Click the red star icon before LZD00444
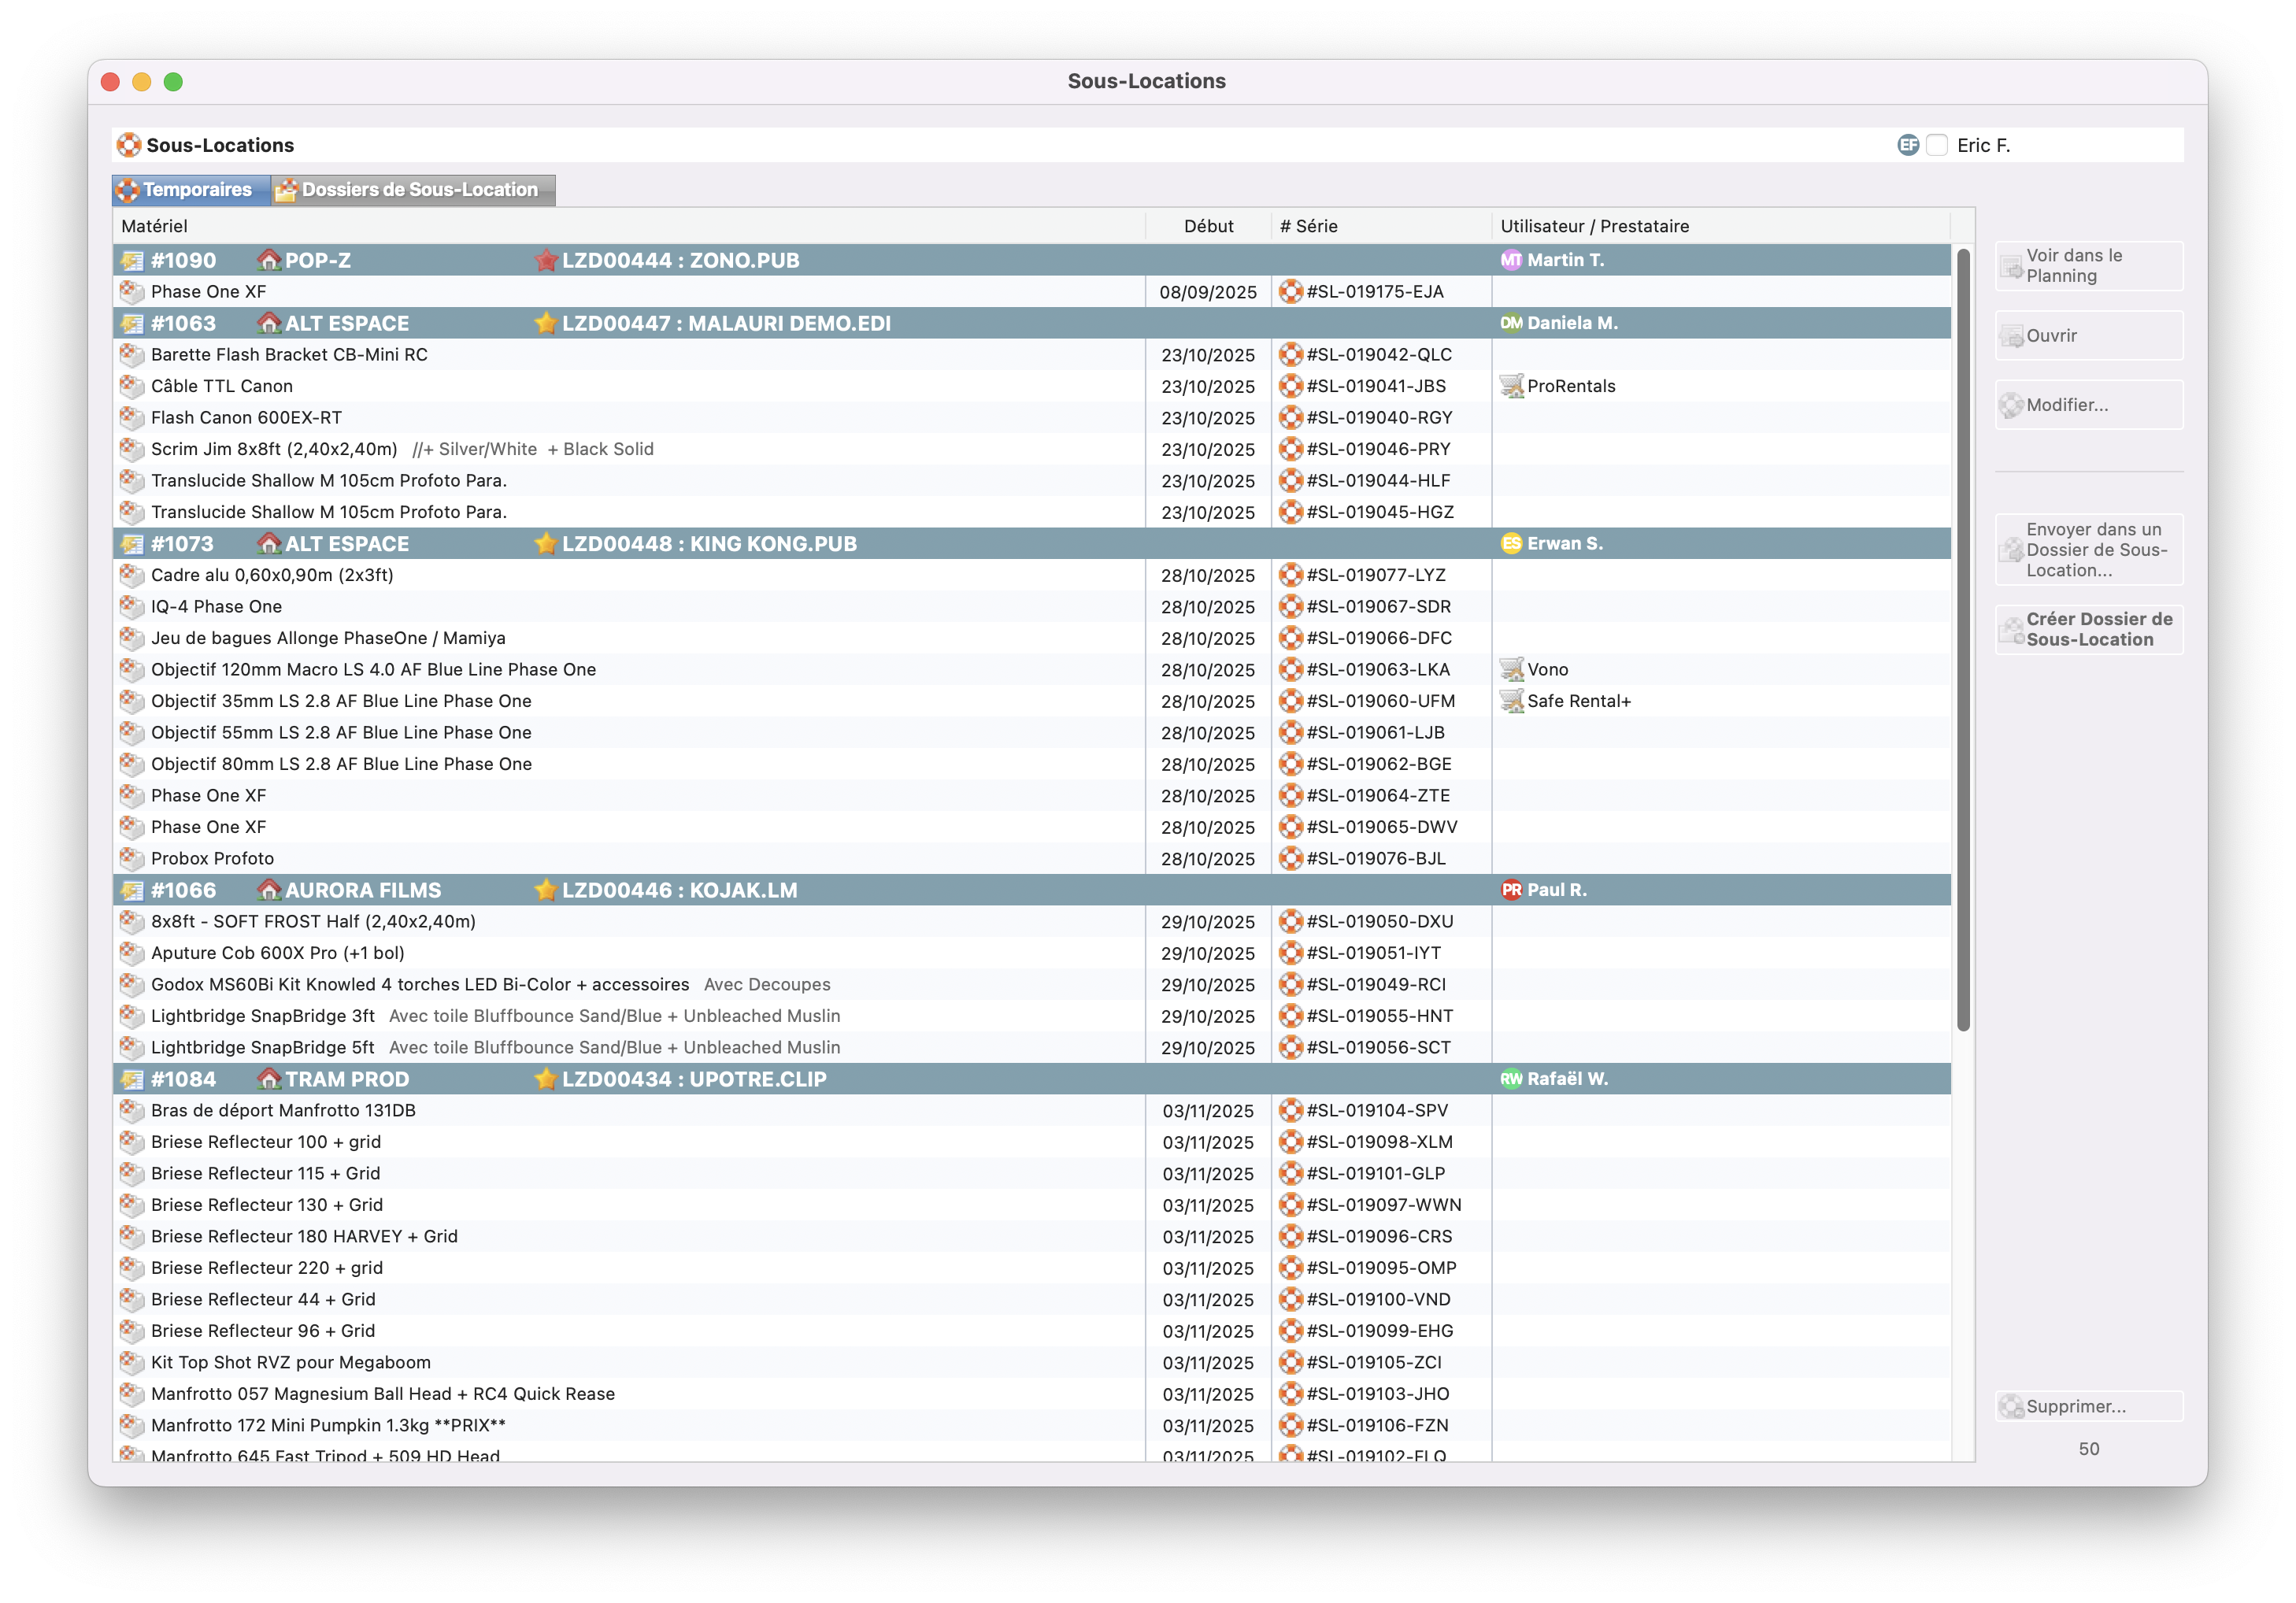2296x1603 pixels. pyautogui.click(x=545, y=261)
